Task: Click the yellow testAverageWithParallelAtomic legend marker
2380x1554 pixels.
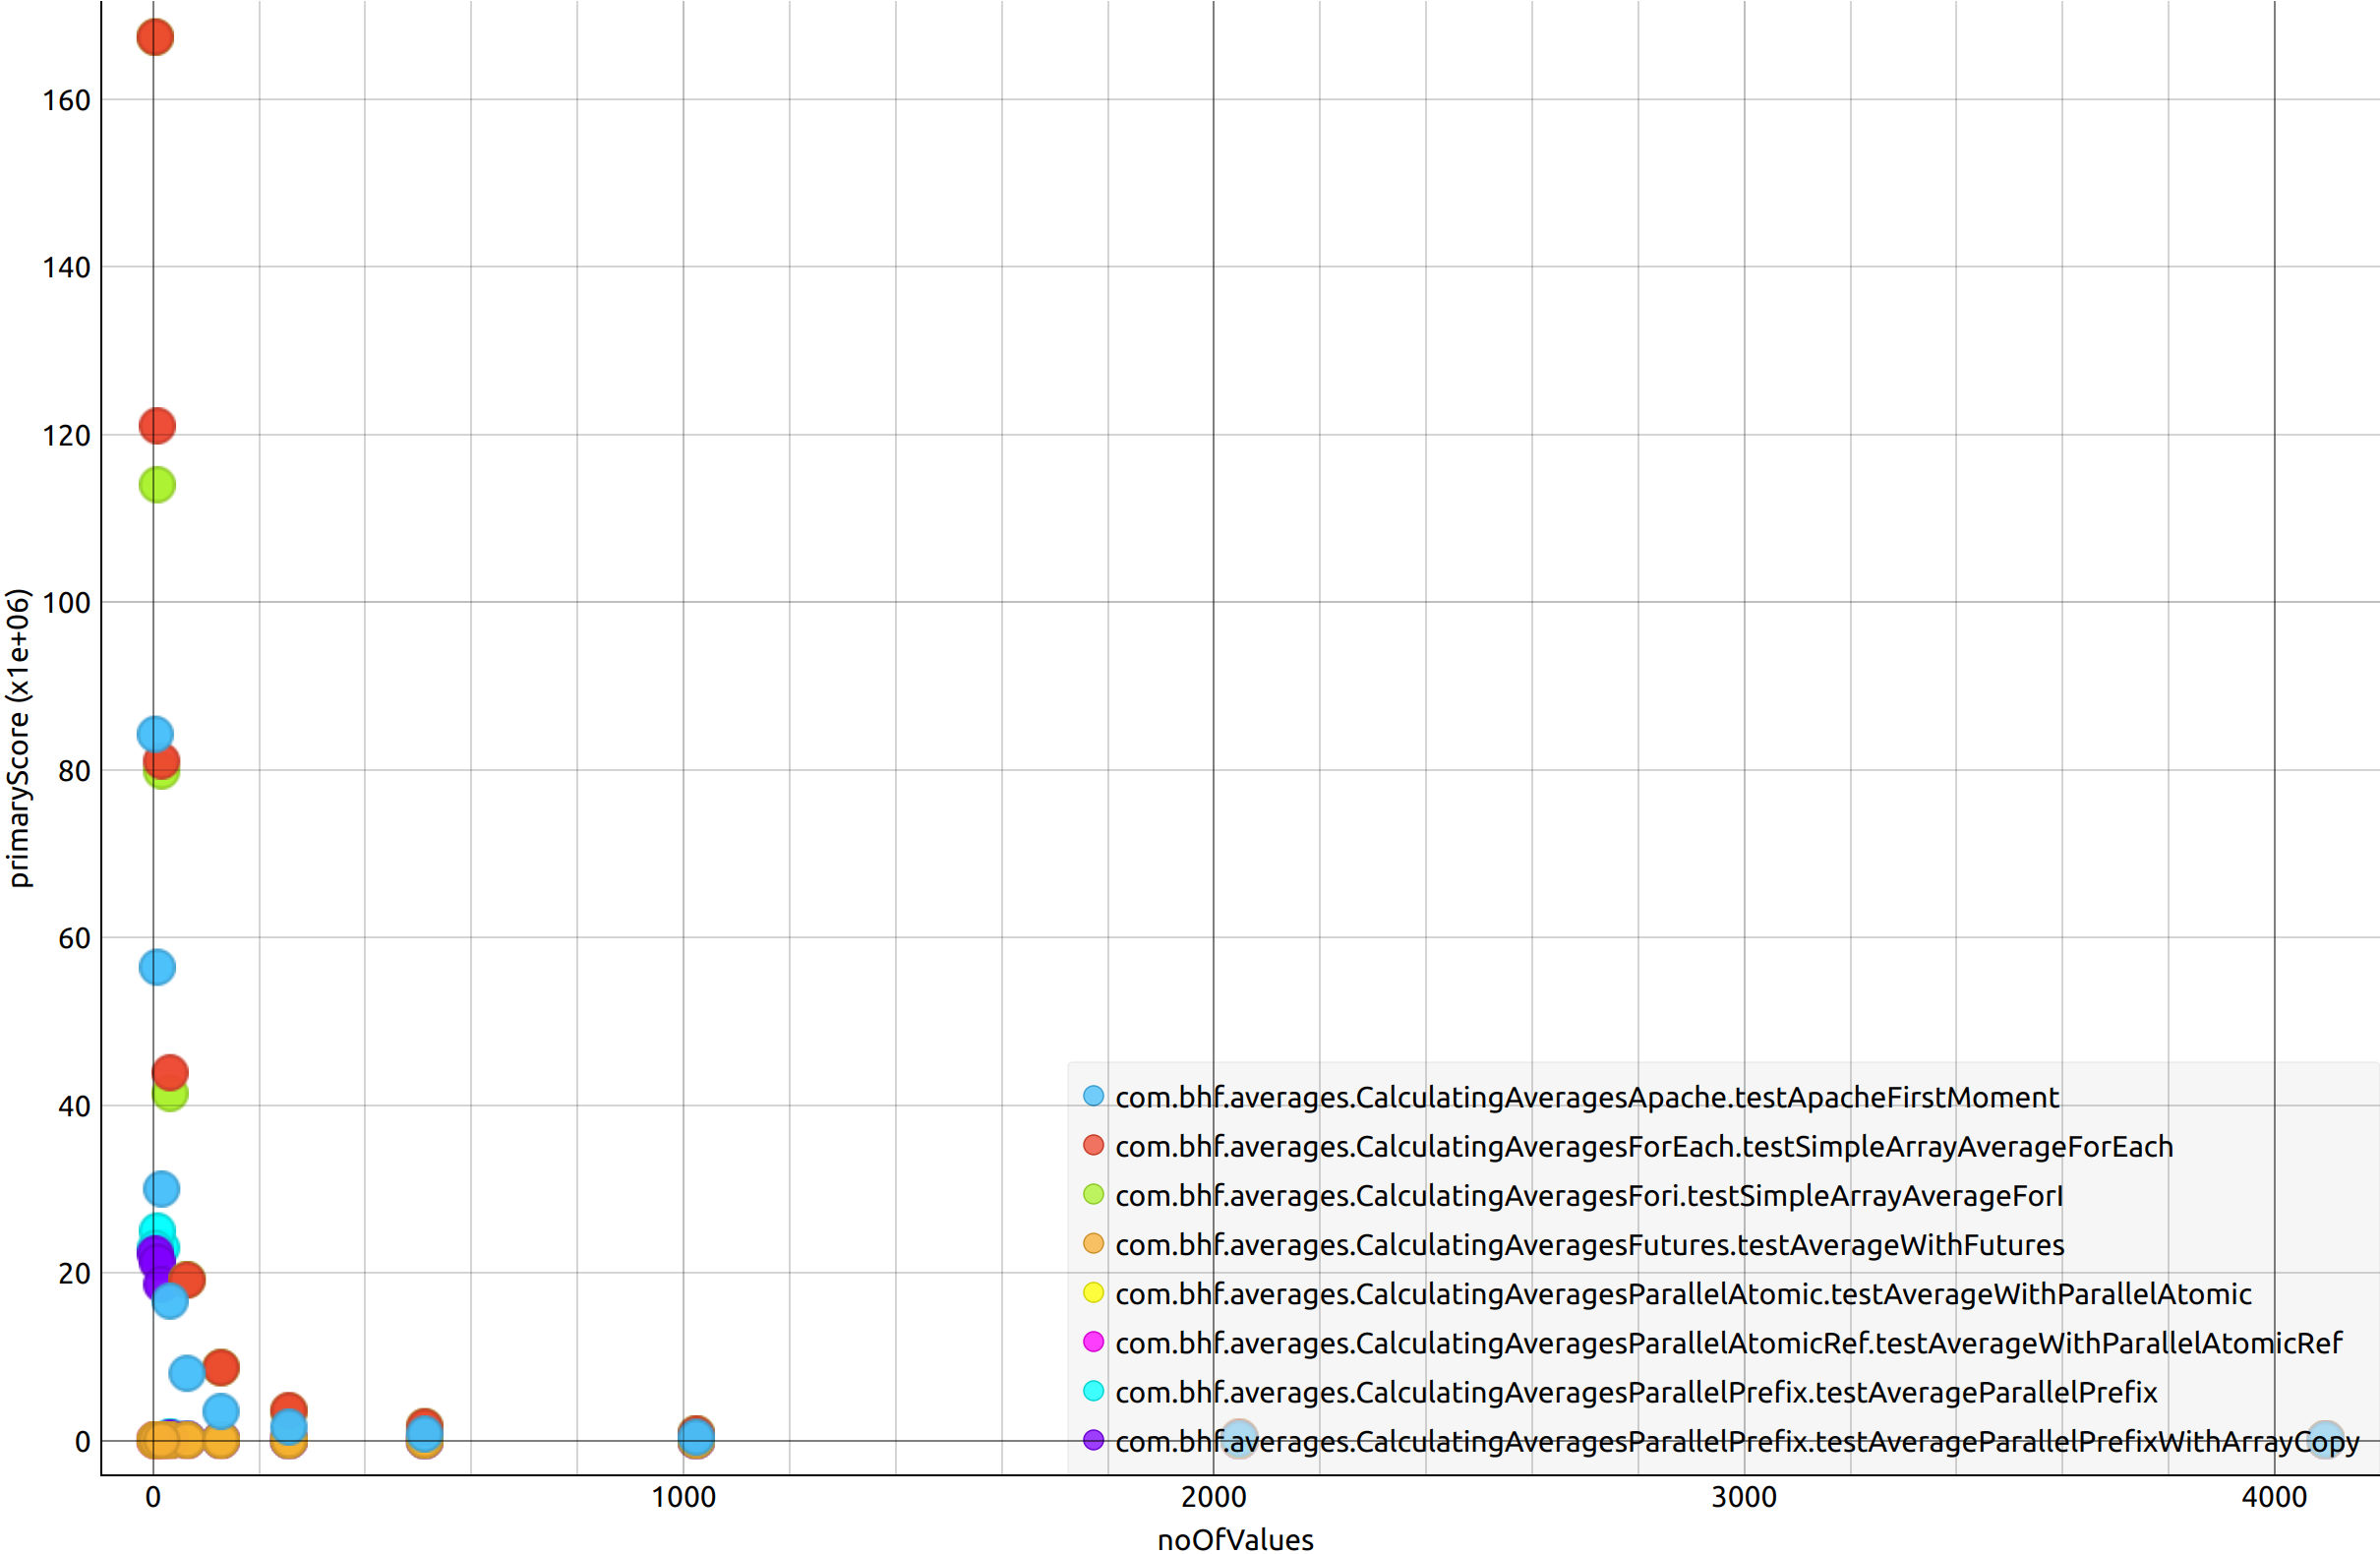Action: (1093, 1293)
